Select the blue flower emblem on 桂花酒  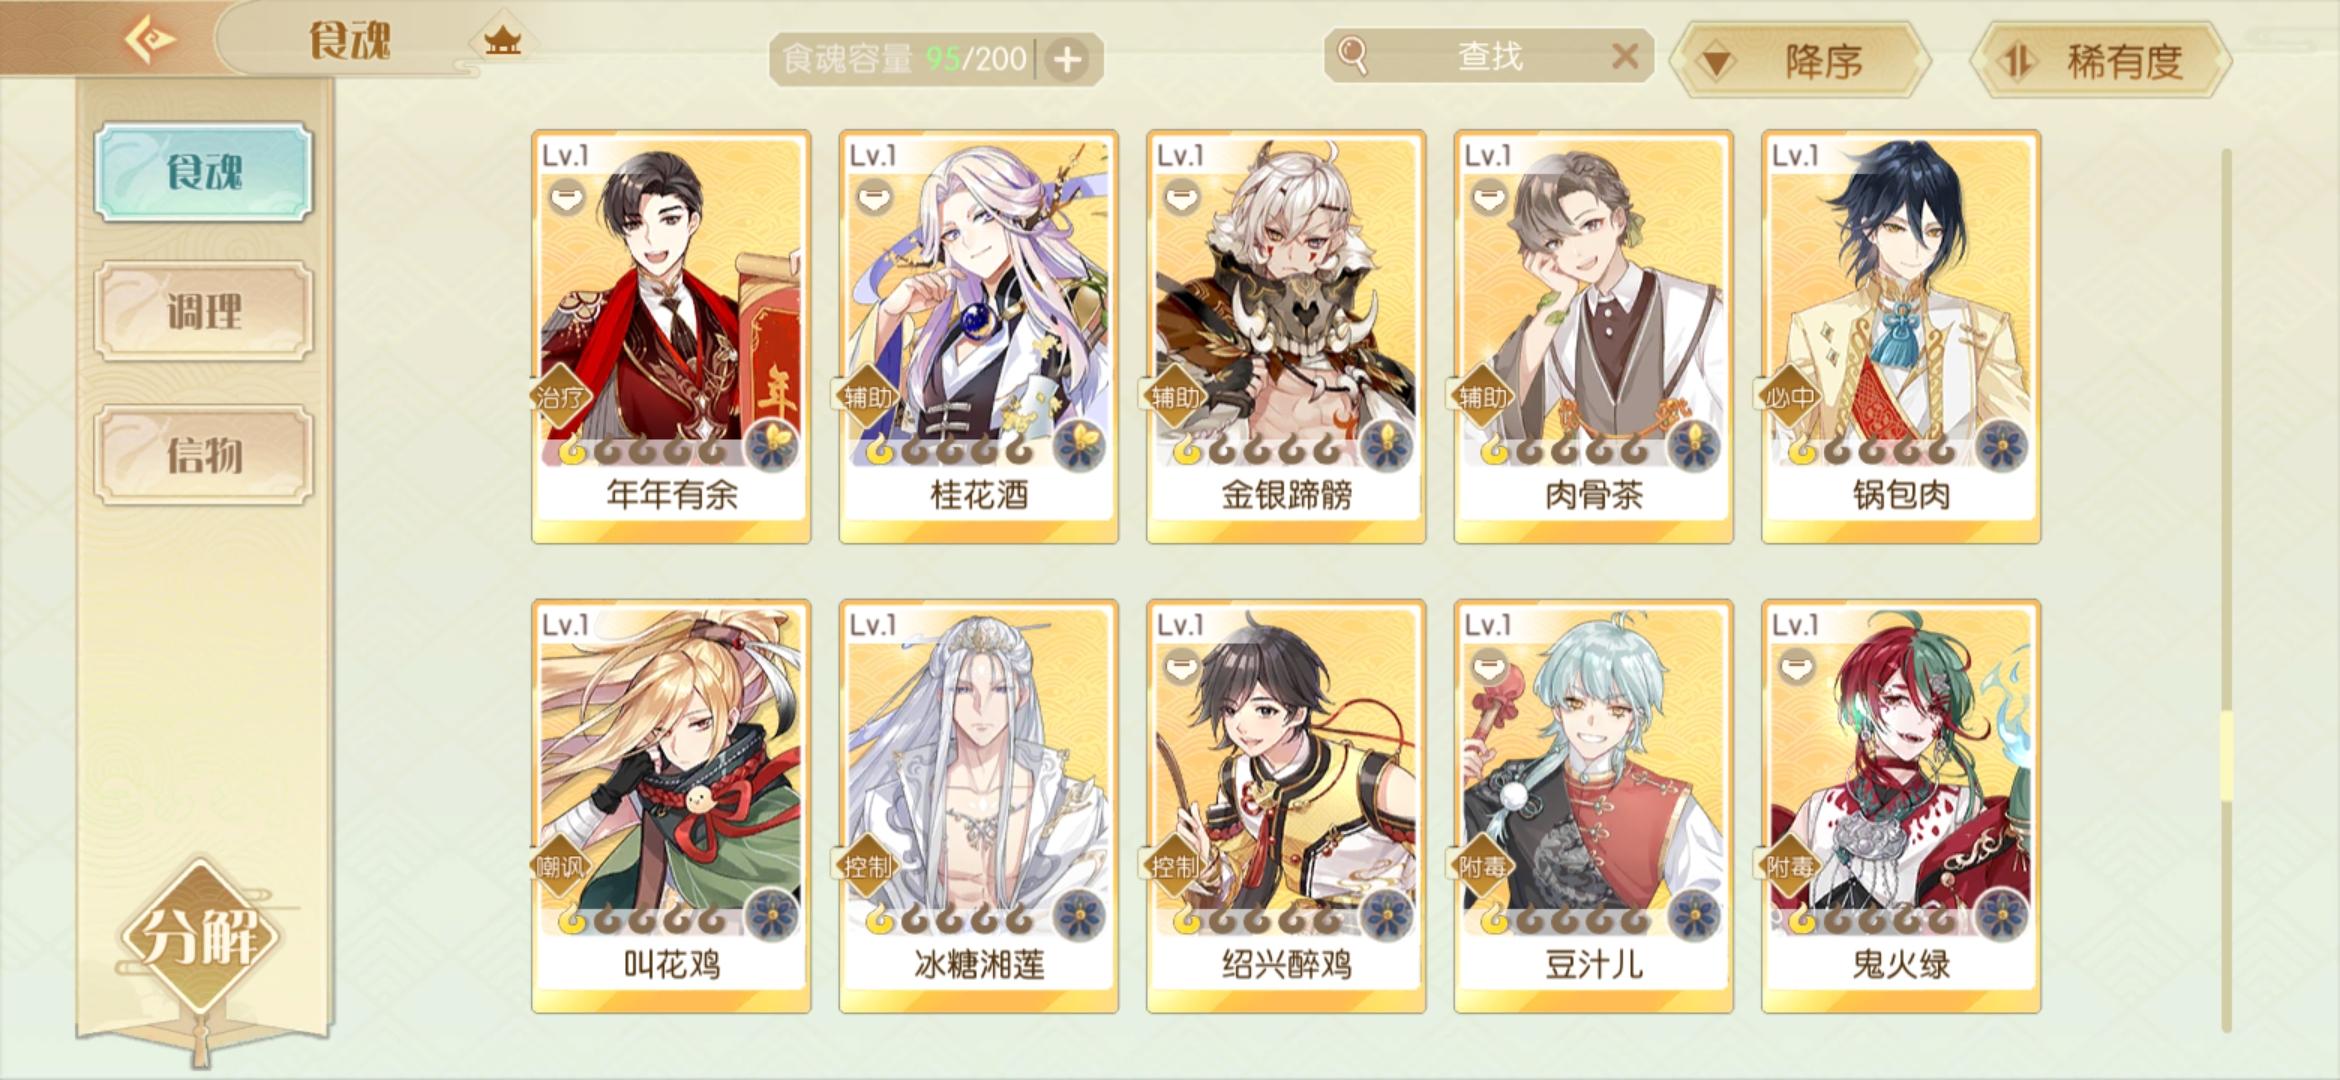click(x=1079, y=445)
